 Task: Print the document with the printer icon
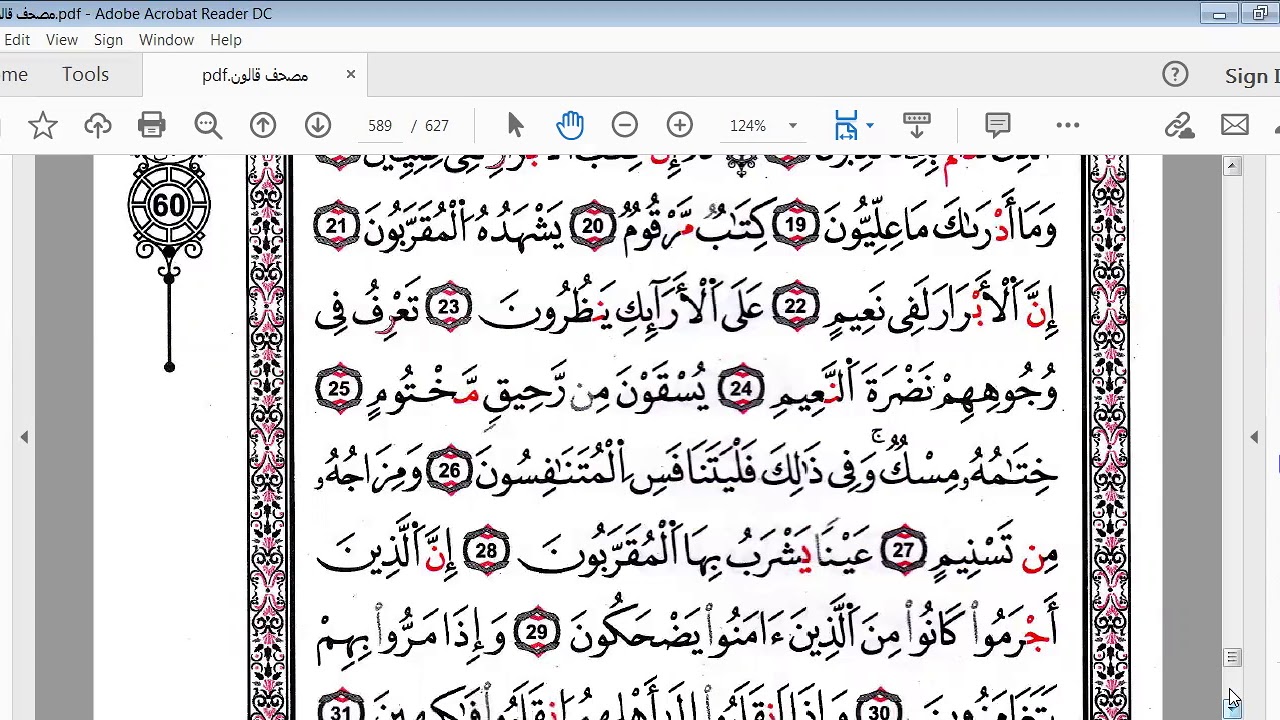point(152,125)
